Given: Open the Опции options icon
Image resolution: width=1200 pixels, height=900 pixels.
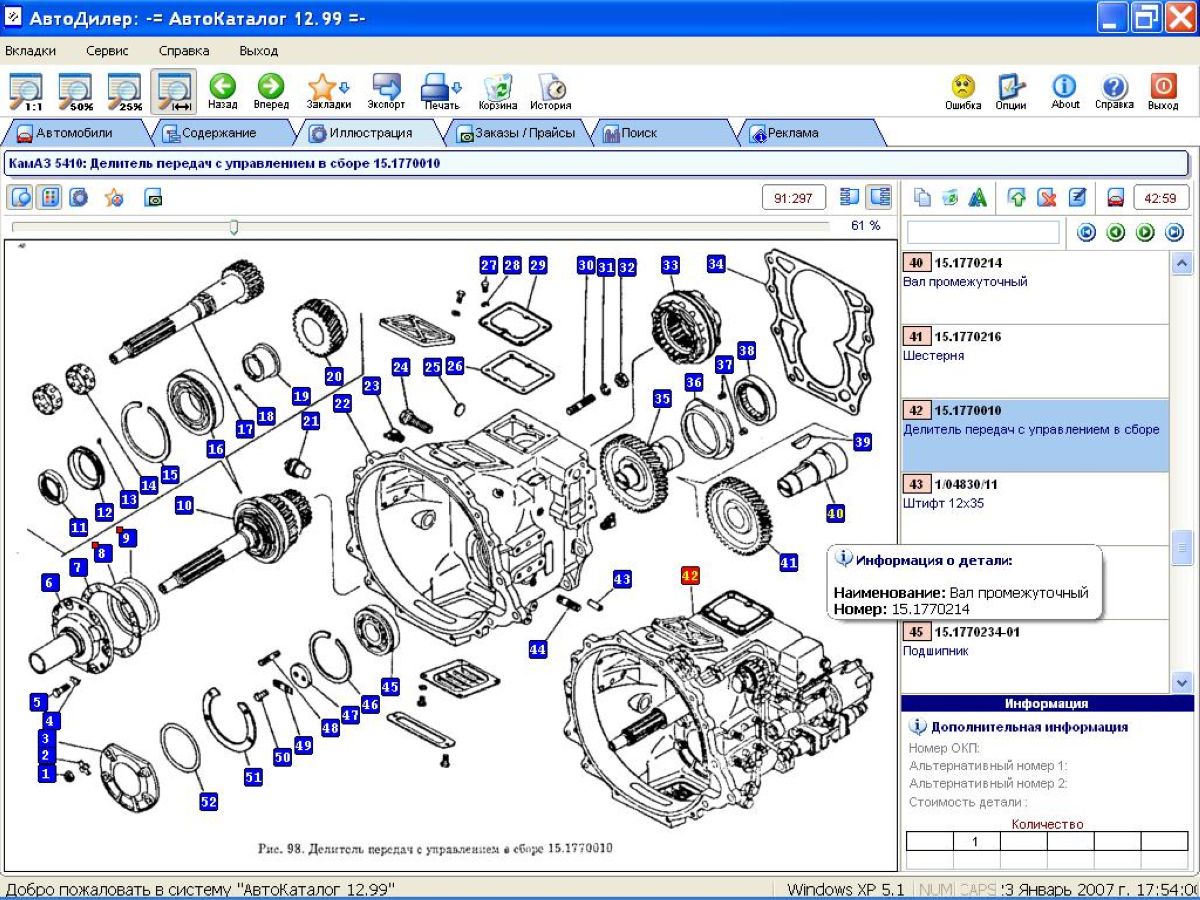Looking at the screenshot, I should [1011, 91].
